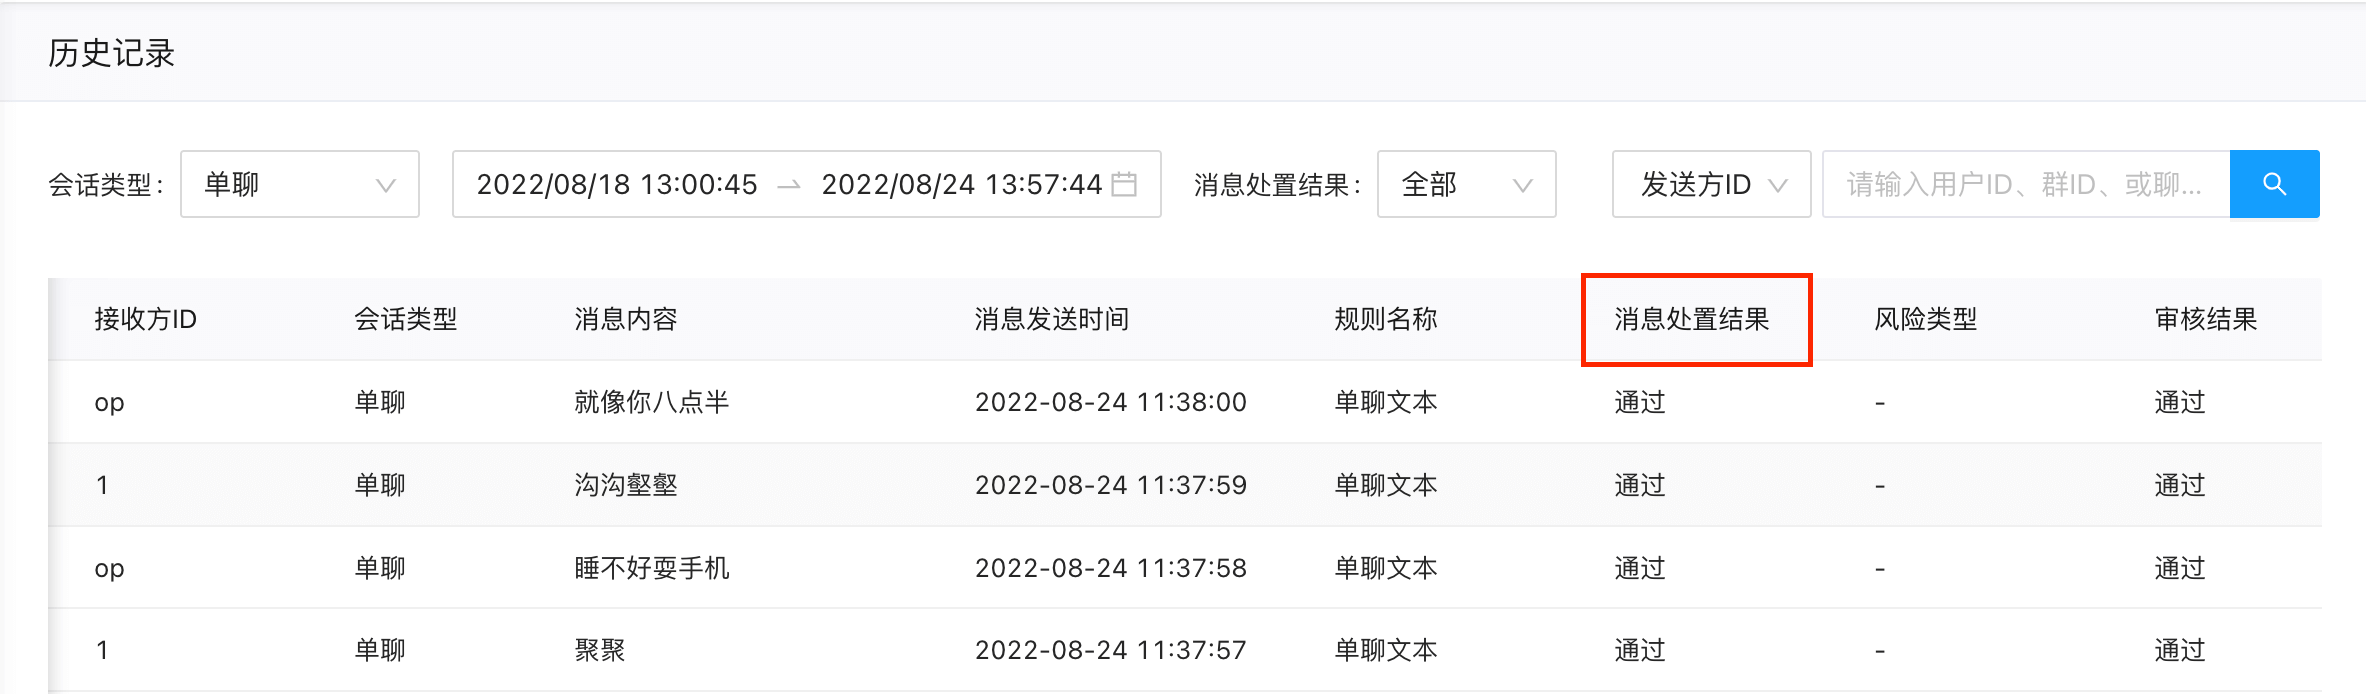Click start date 2022/08/18 13:00:45

point(616,184)
